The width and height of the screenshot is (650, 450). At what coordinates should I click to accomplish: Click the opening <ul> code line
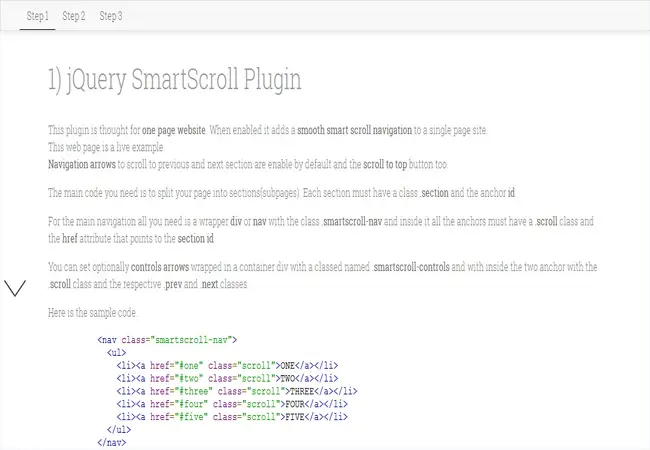(x=116, y=353)
